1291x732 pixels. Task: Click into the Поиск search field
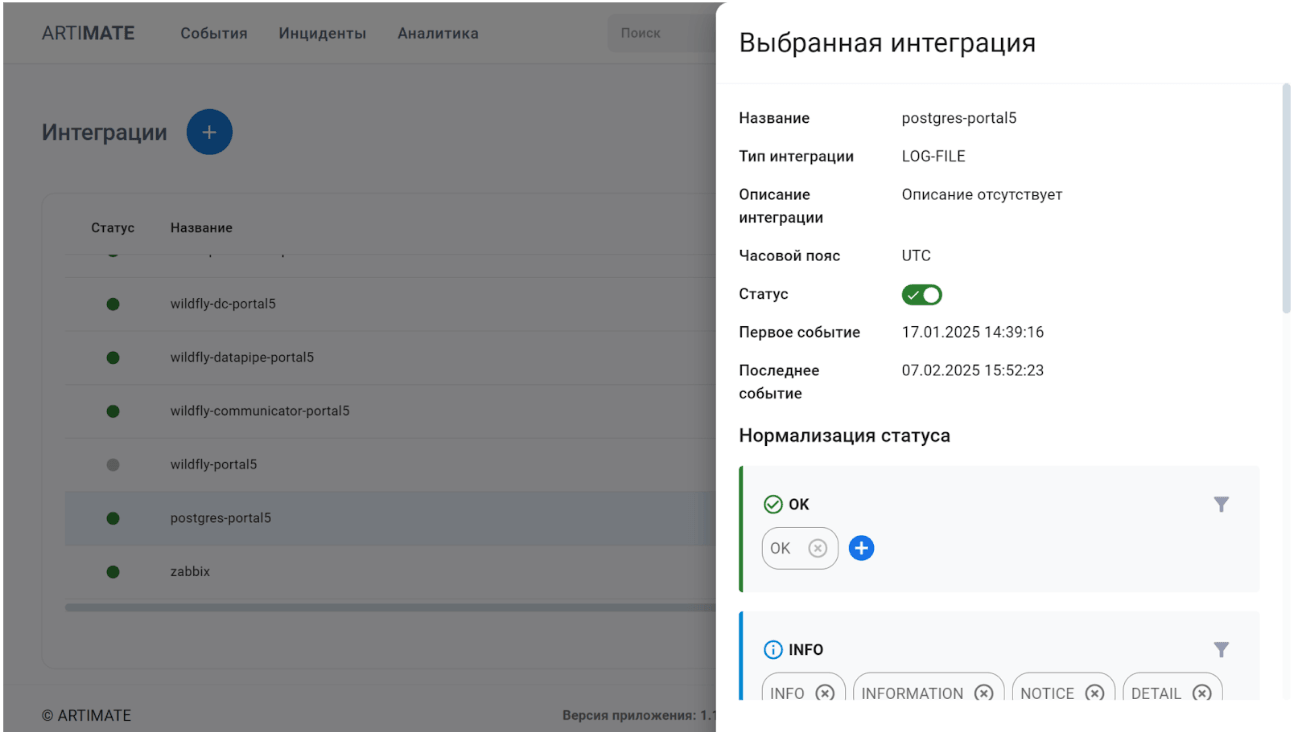pyautogui.click(x=660, y=33)
